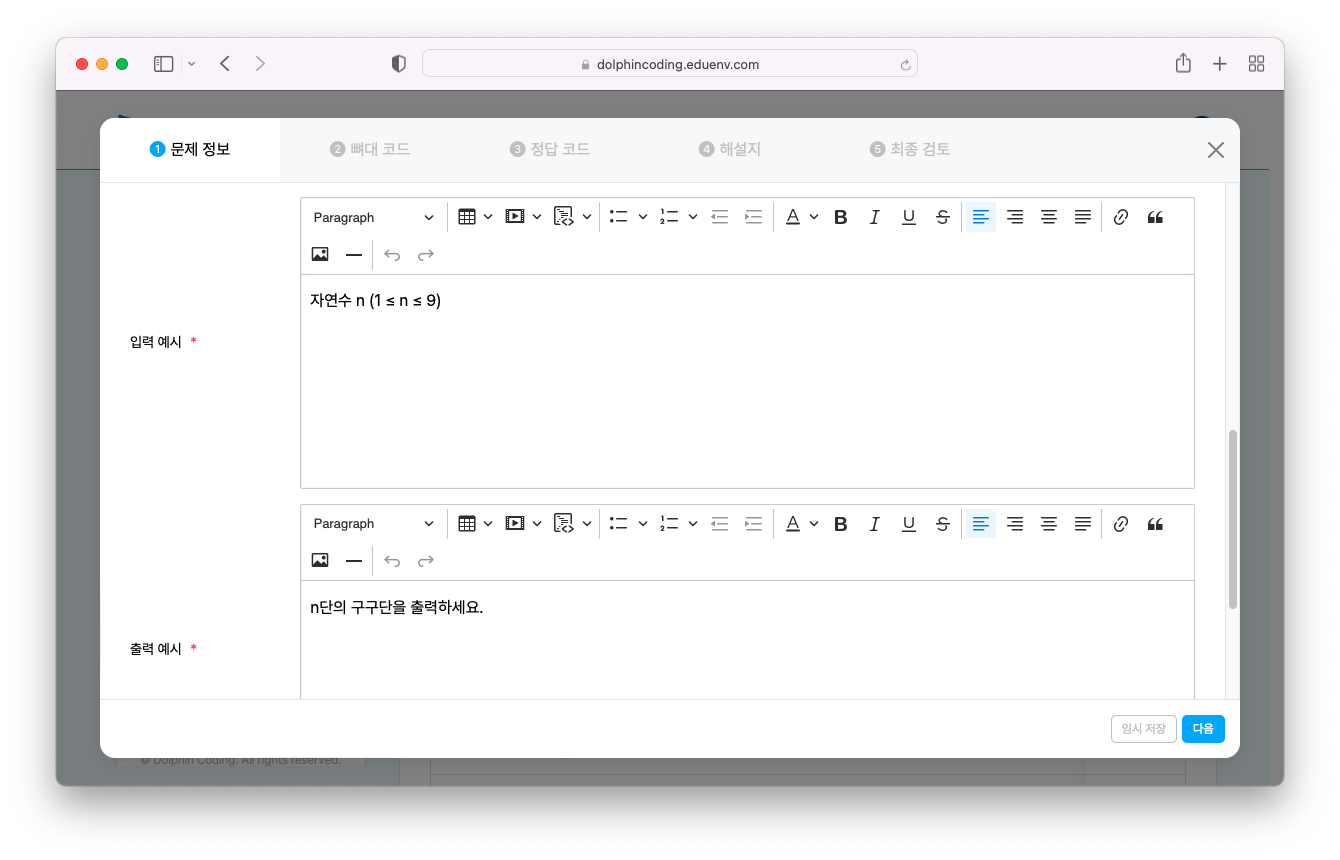Click into 입력 예시 text area
1340x860 pixels.
[x=747, y=381]
